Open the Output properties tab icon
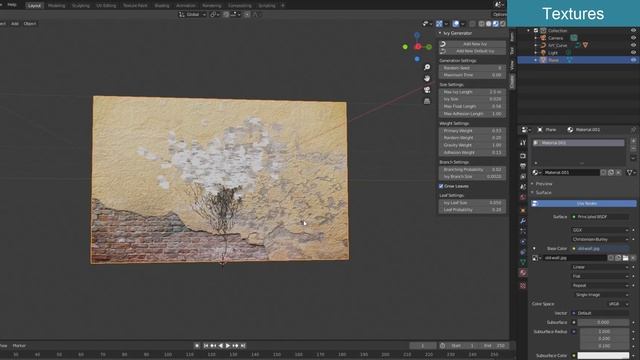This screenshot has height=360, width=640. click(523, 166)
